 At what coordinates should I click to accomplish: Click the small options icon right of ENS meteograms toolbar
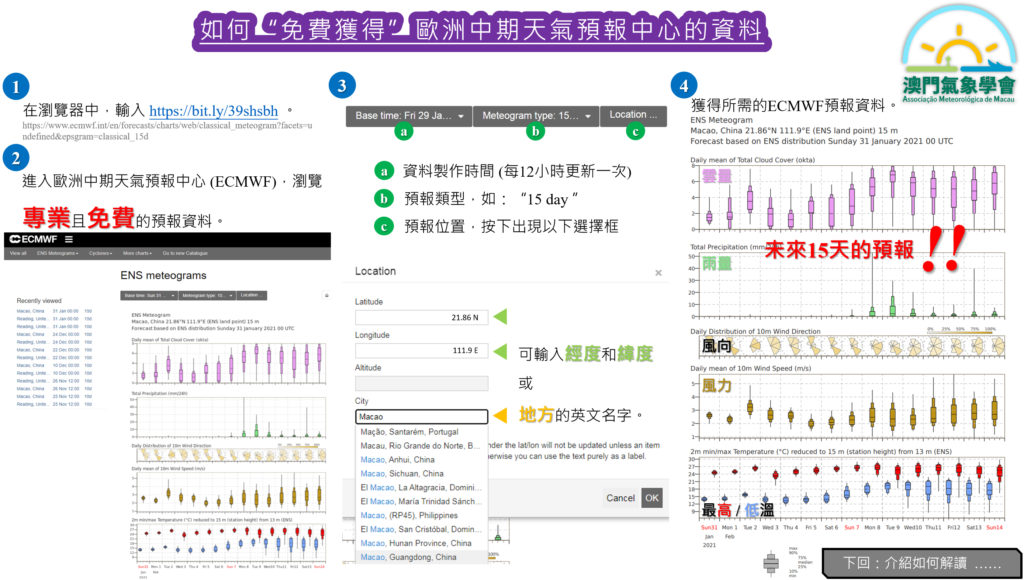(x=326, y=295)
